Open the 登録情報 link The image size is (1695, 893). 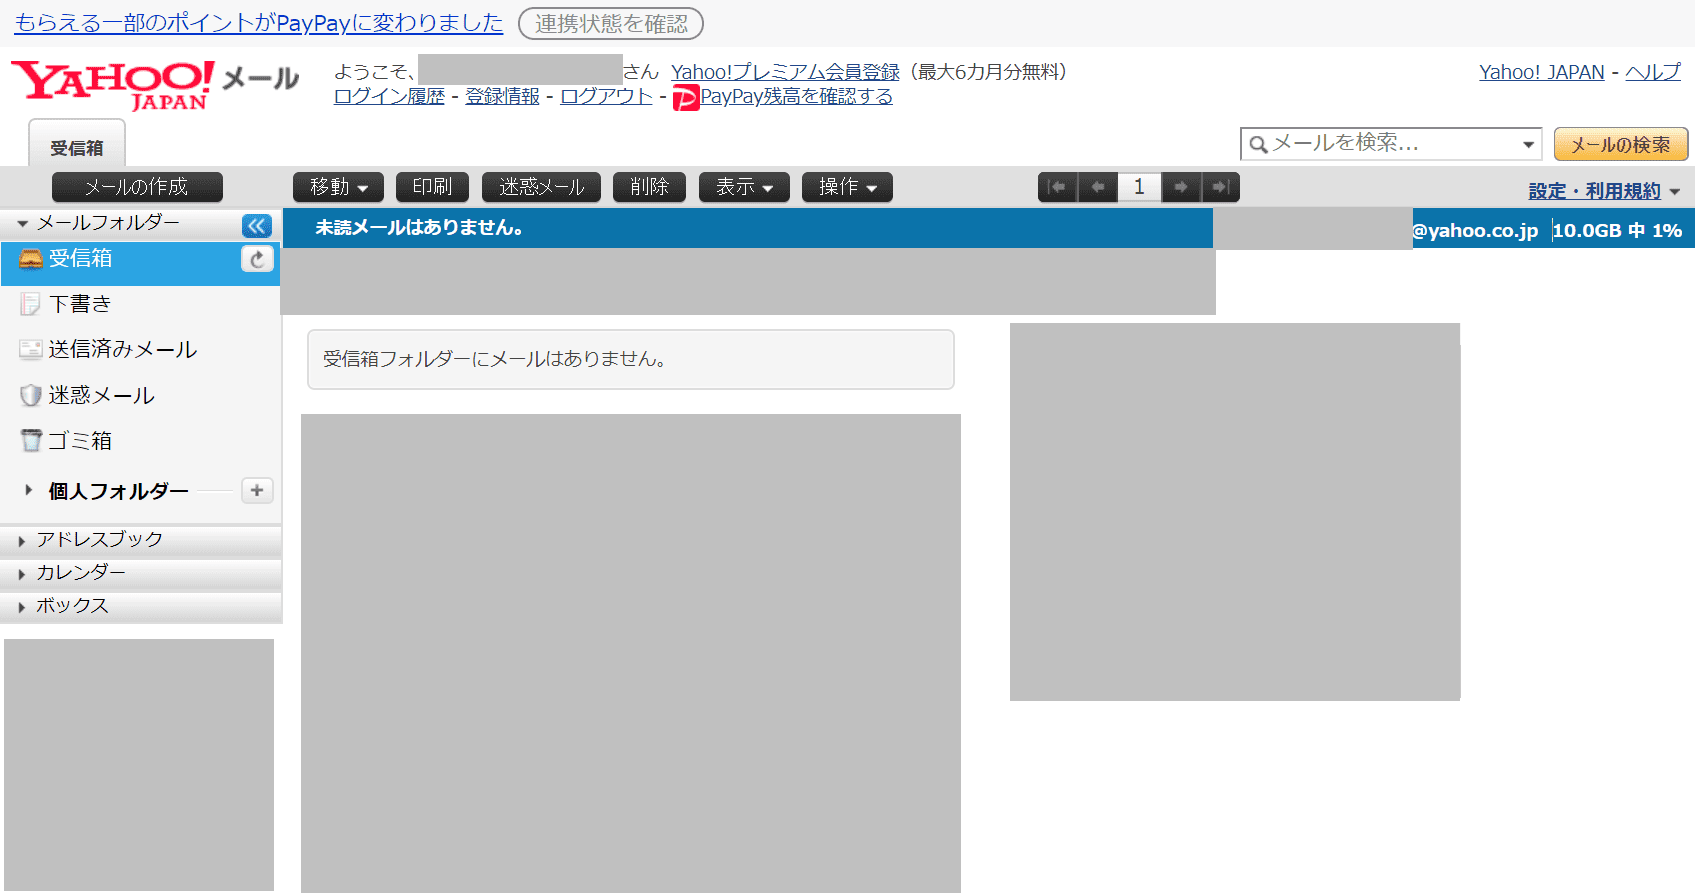(502, 96)
